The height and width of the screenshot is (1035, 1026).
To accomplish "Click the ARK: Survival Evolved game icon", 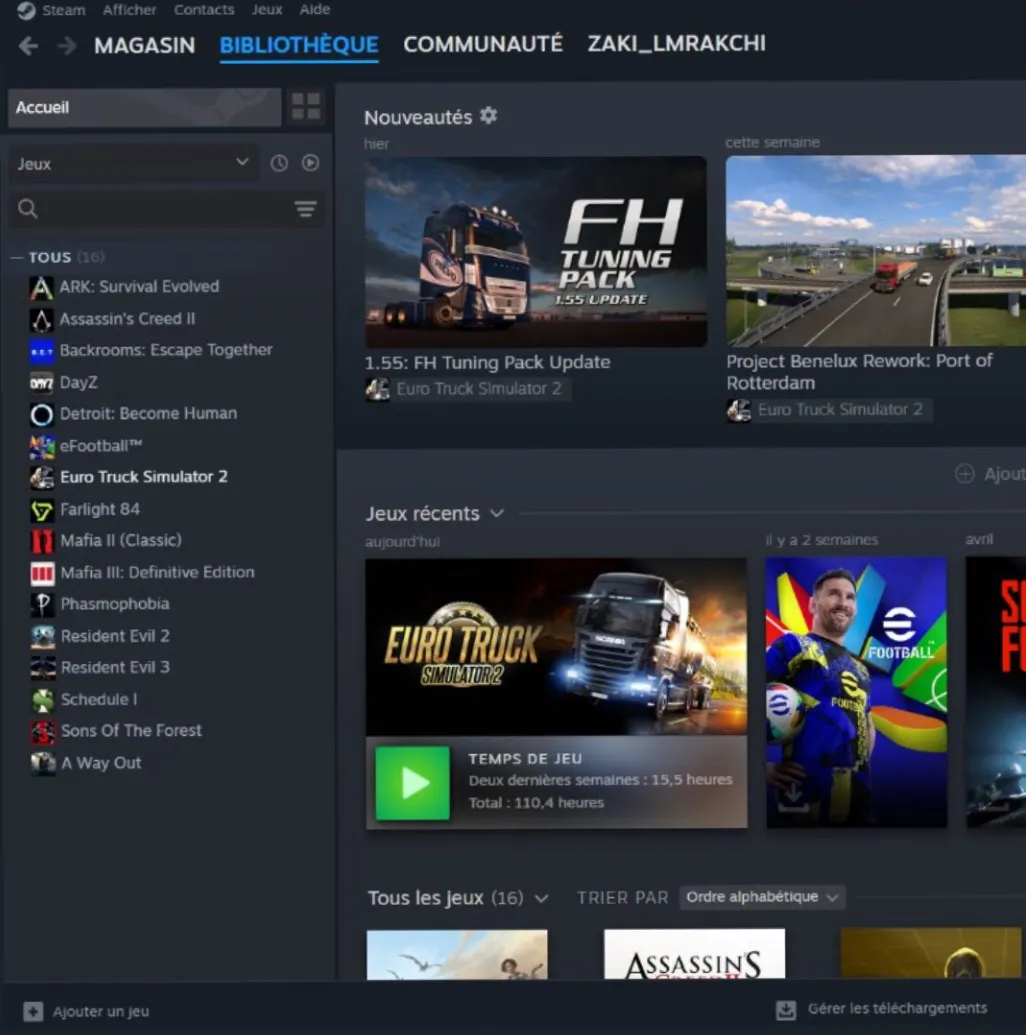I will [x=42, y=287].
